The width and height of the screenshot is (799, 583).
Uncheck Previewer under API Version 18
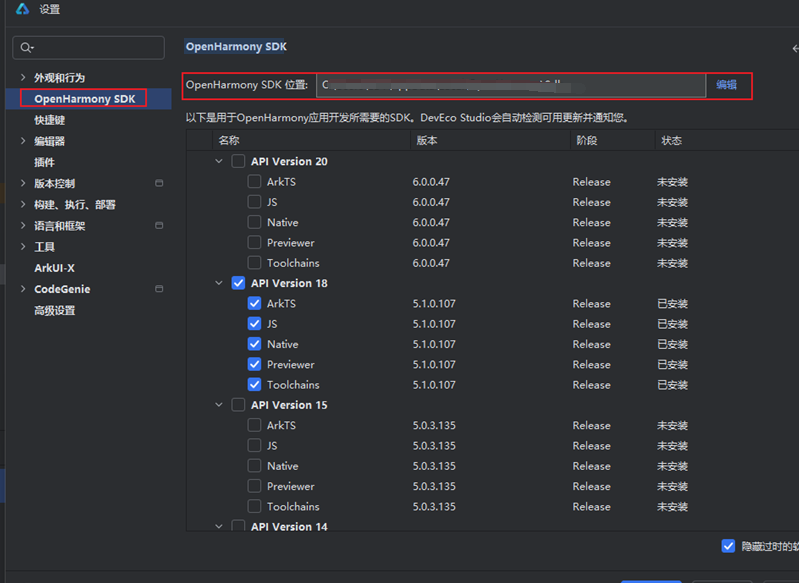point(254,365)
